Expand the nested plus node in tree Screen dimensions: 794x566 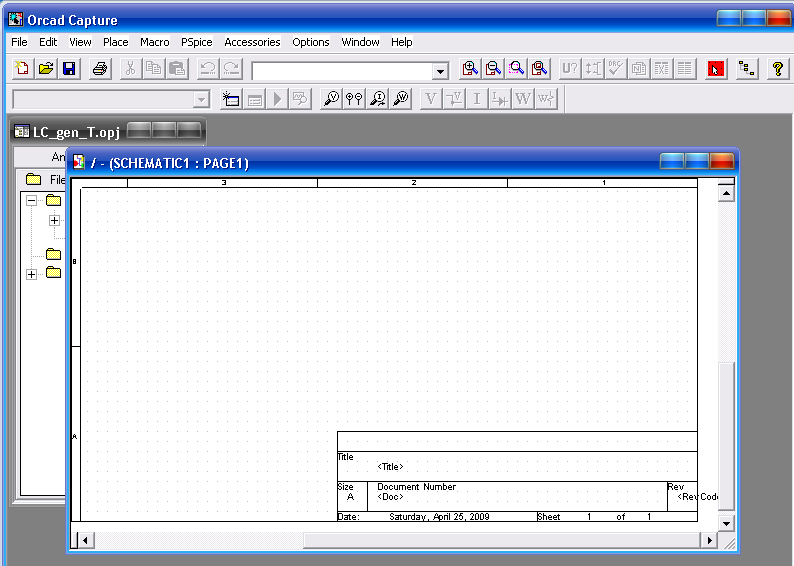coord(54,221)
